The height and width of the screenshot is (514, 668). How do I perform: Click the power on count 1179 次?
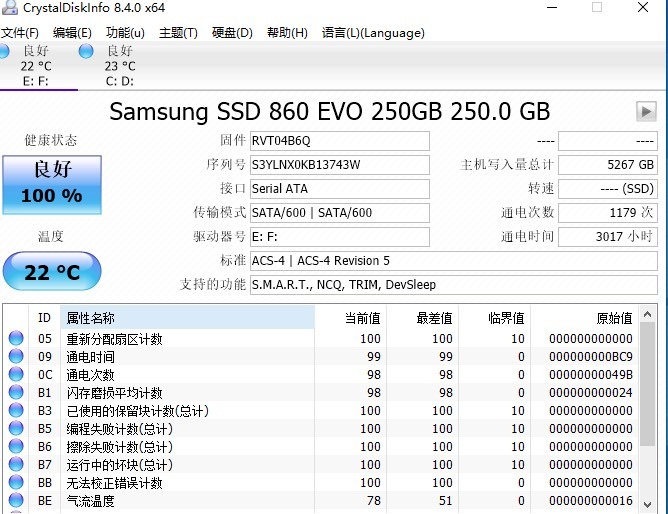(x=608, y=212)
